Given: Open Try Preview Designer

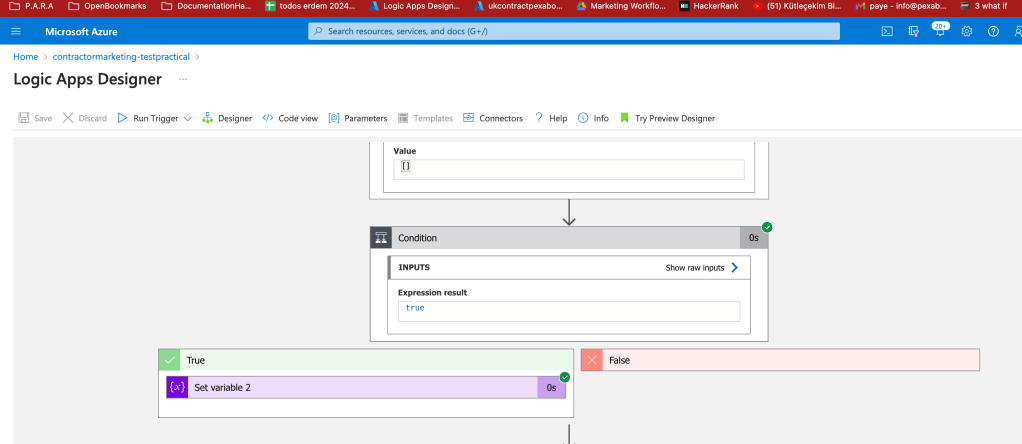Looking at the screenshot, I should click(667, 118).
